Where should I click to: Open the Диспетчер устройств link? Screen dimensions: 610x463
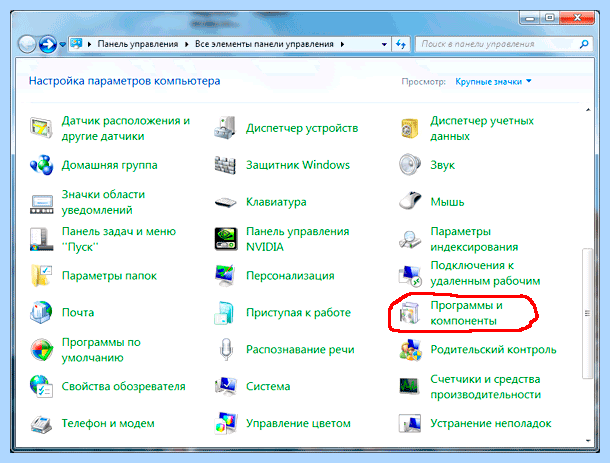(302, 128)
